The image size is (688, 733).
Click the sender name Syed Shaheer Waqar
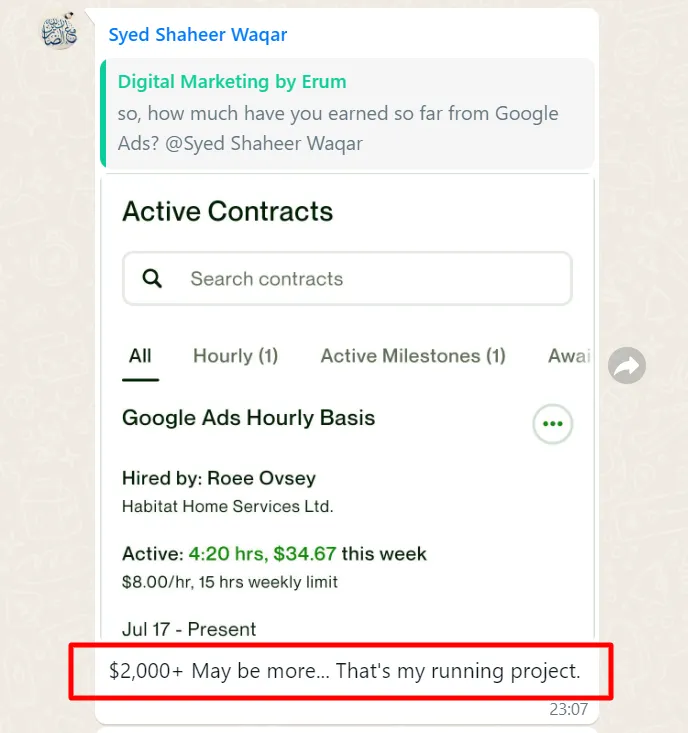(x=198, y=35)
